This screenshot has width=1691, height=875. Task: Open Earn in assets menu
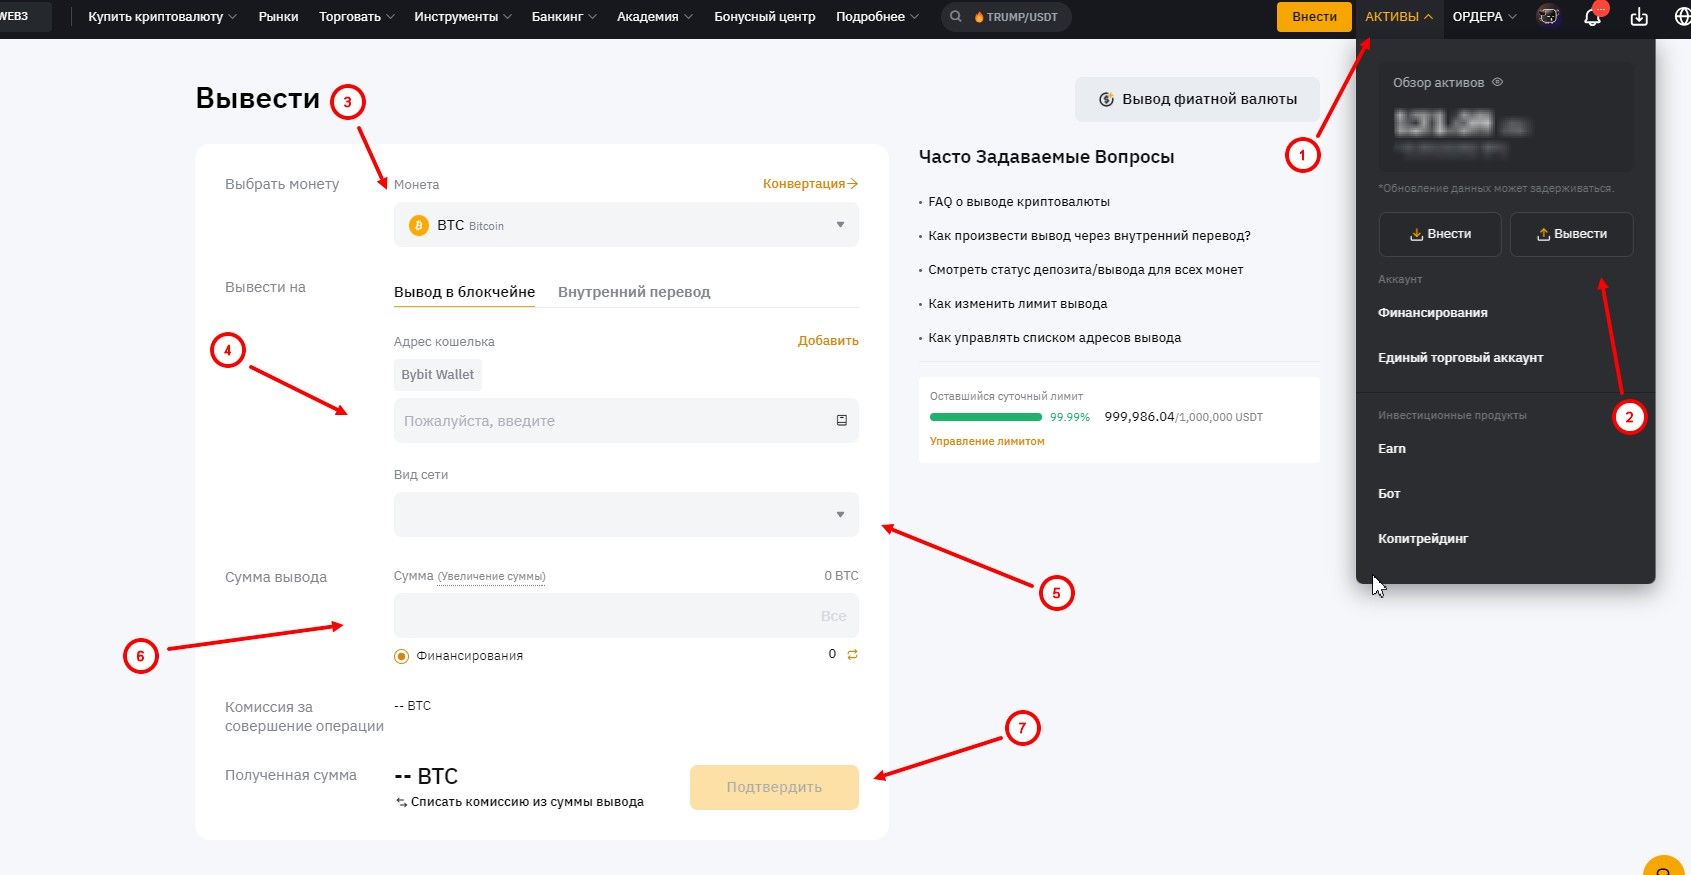coord(1391,449)
